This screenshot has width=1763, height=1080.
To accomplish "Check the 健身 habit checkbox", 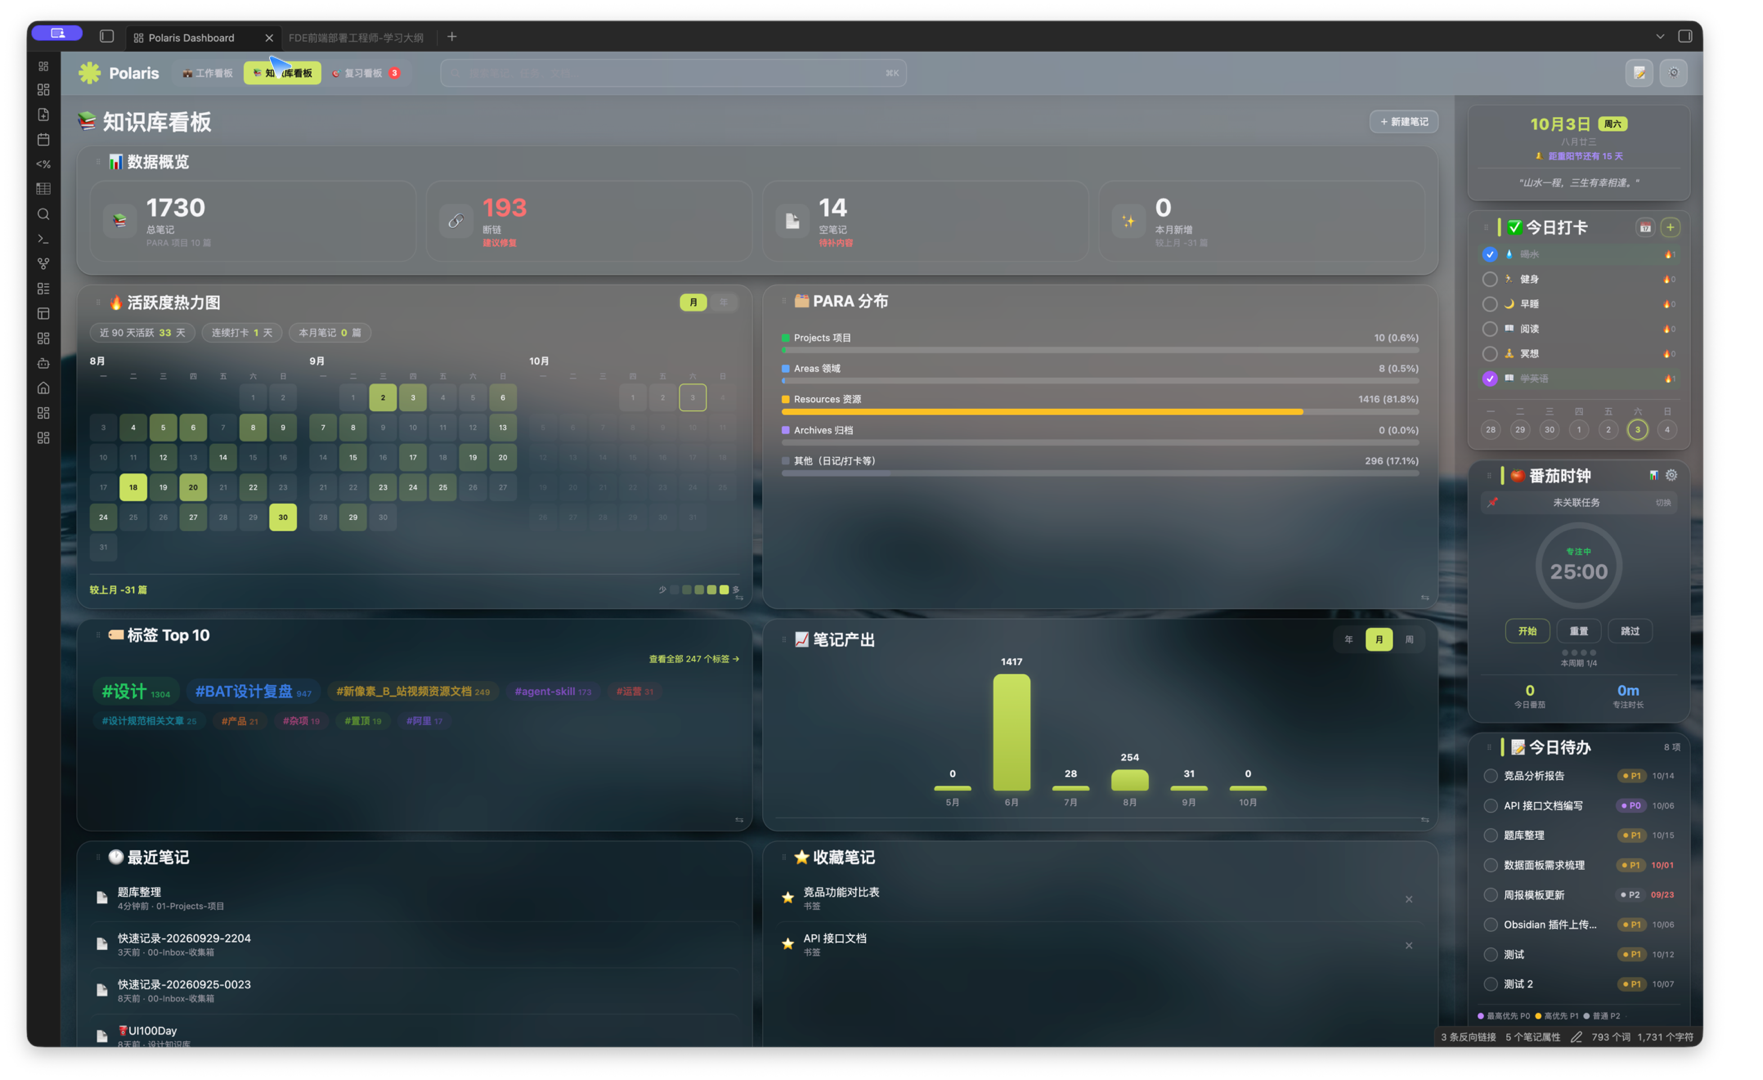I will pyautogui.click(x=1490, y=279).
